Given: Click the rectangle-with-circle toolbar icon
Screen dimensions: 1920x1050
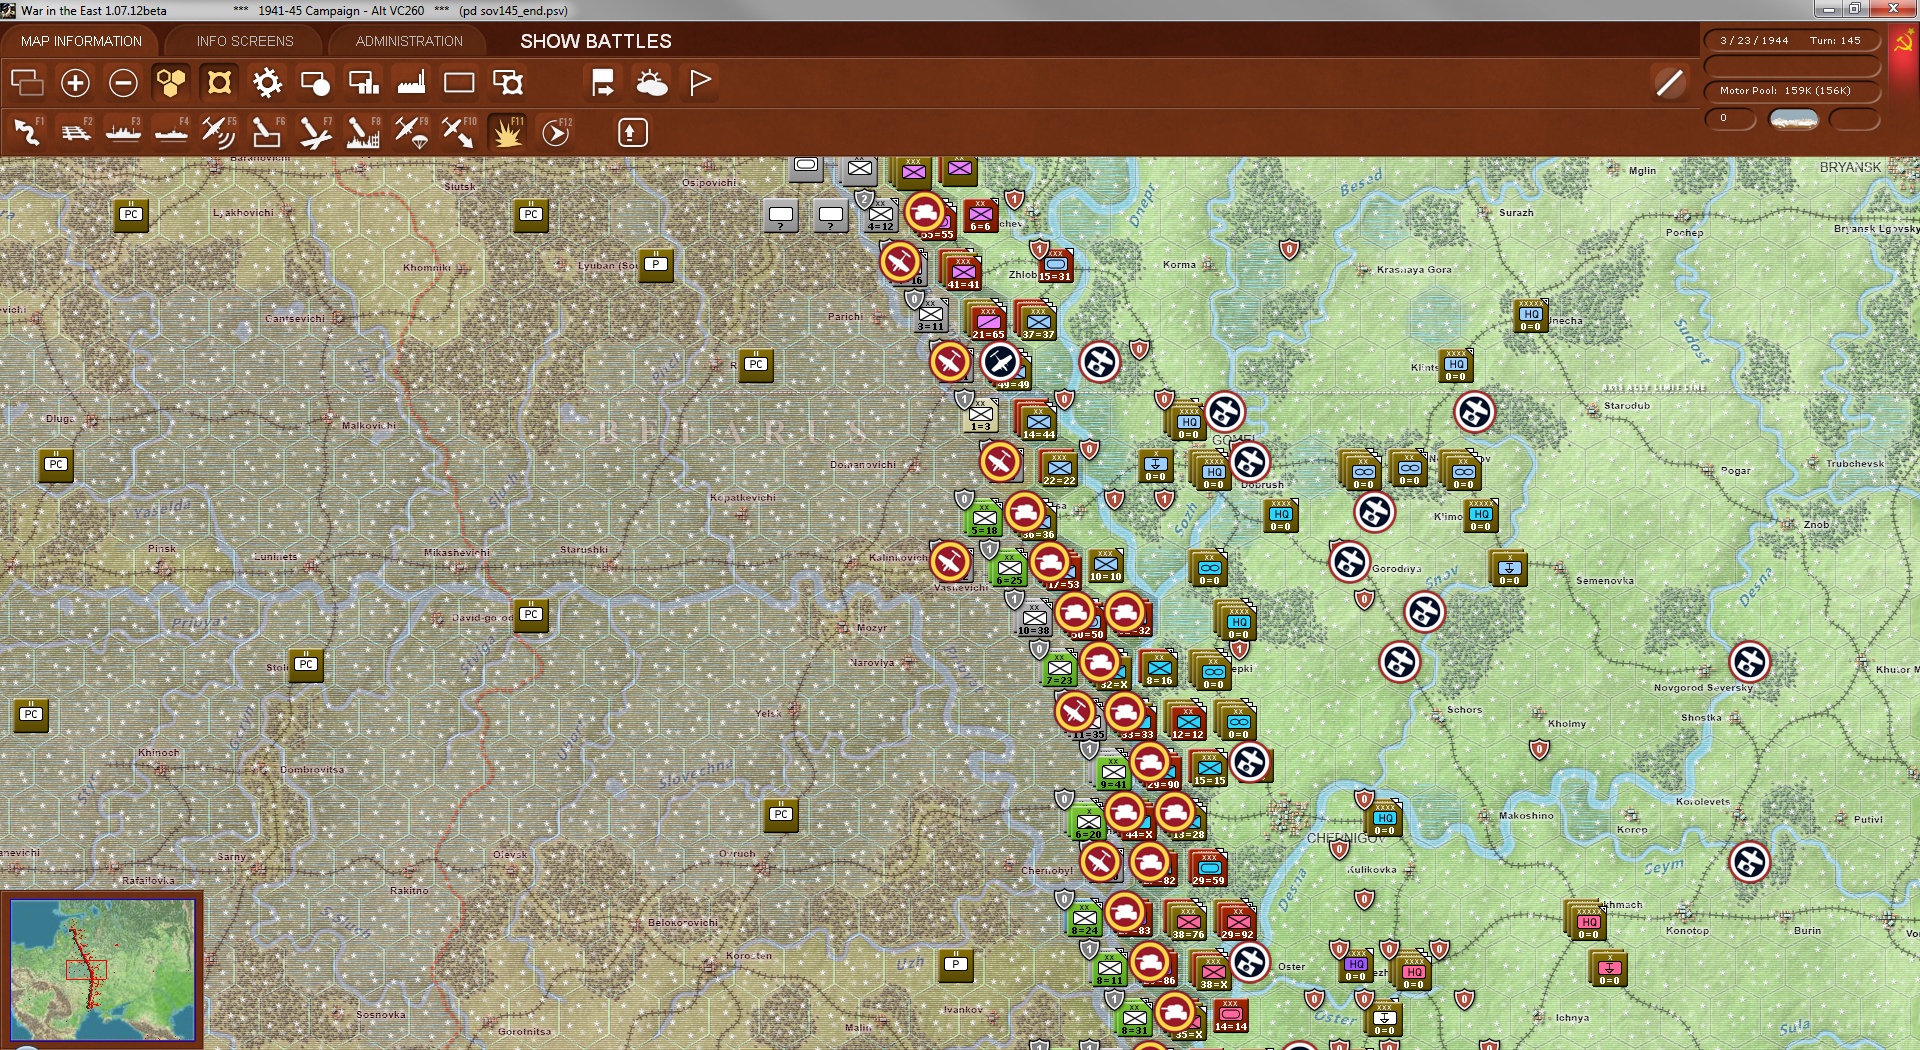Looking at the screenshot, I should click(315, 82).
